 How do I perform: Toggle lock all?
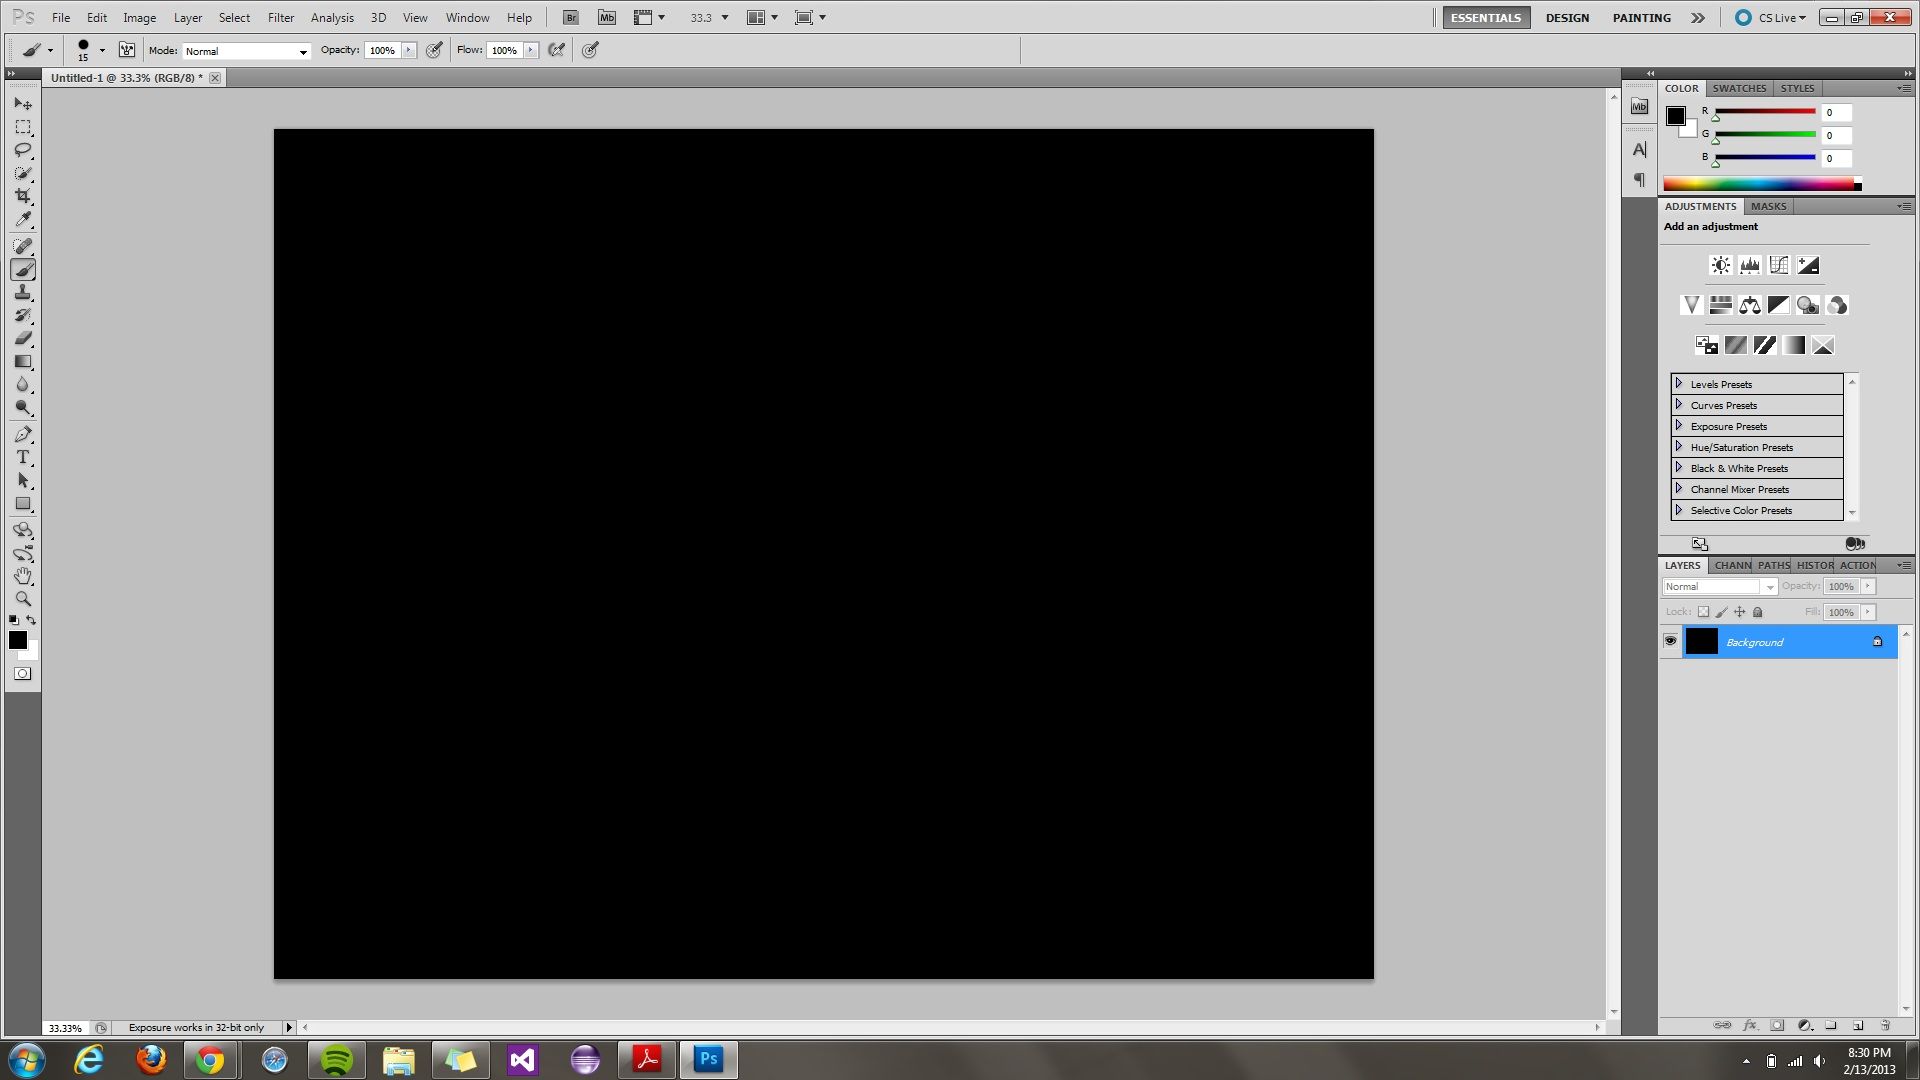1757,612
